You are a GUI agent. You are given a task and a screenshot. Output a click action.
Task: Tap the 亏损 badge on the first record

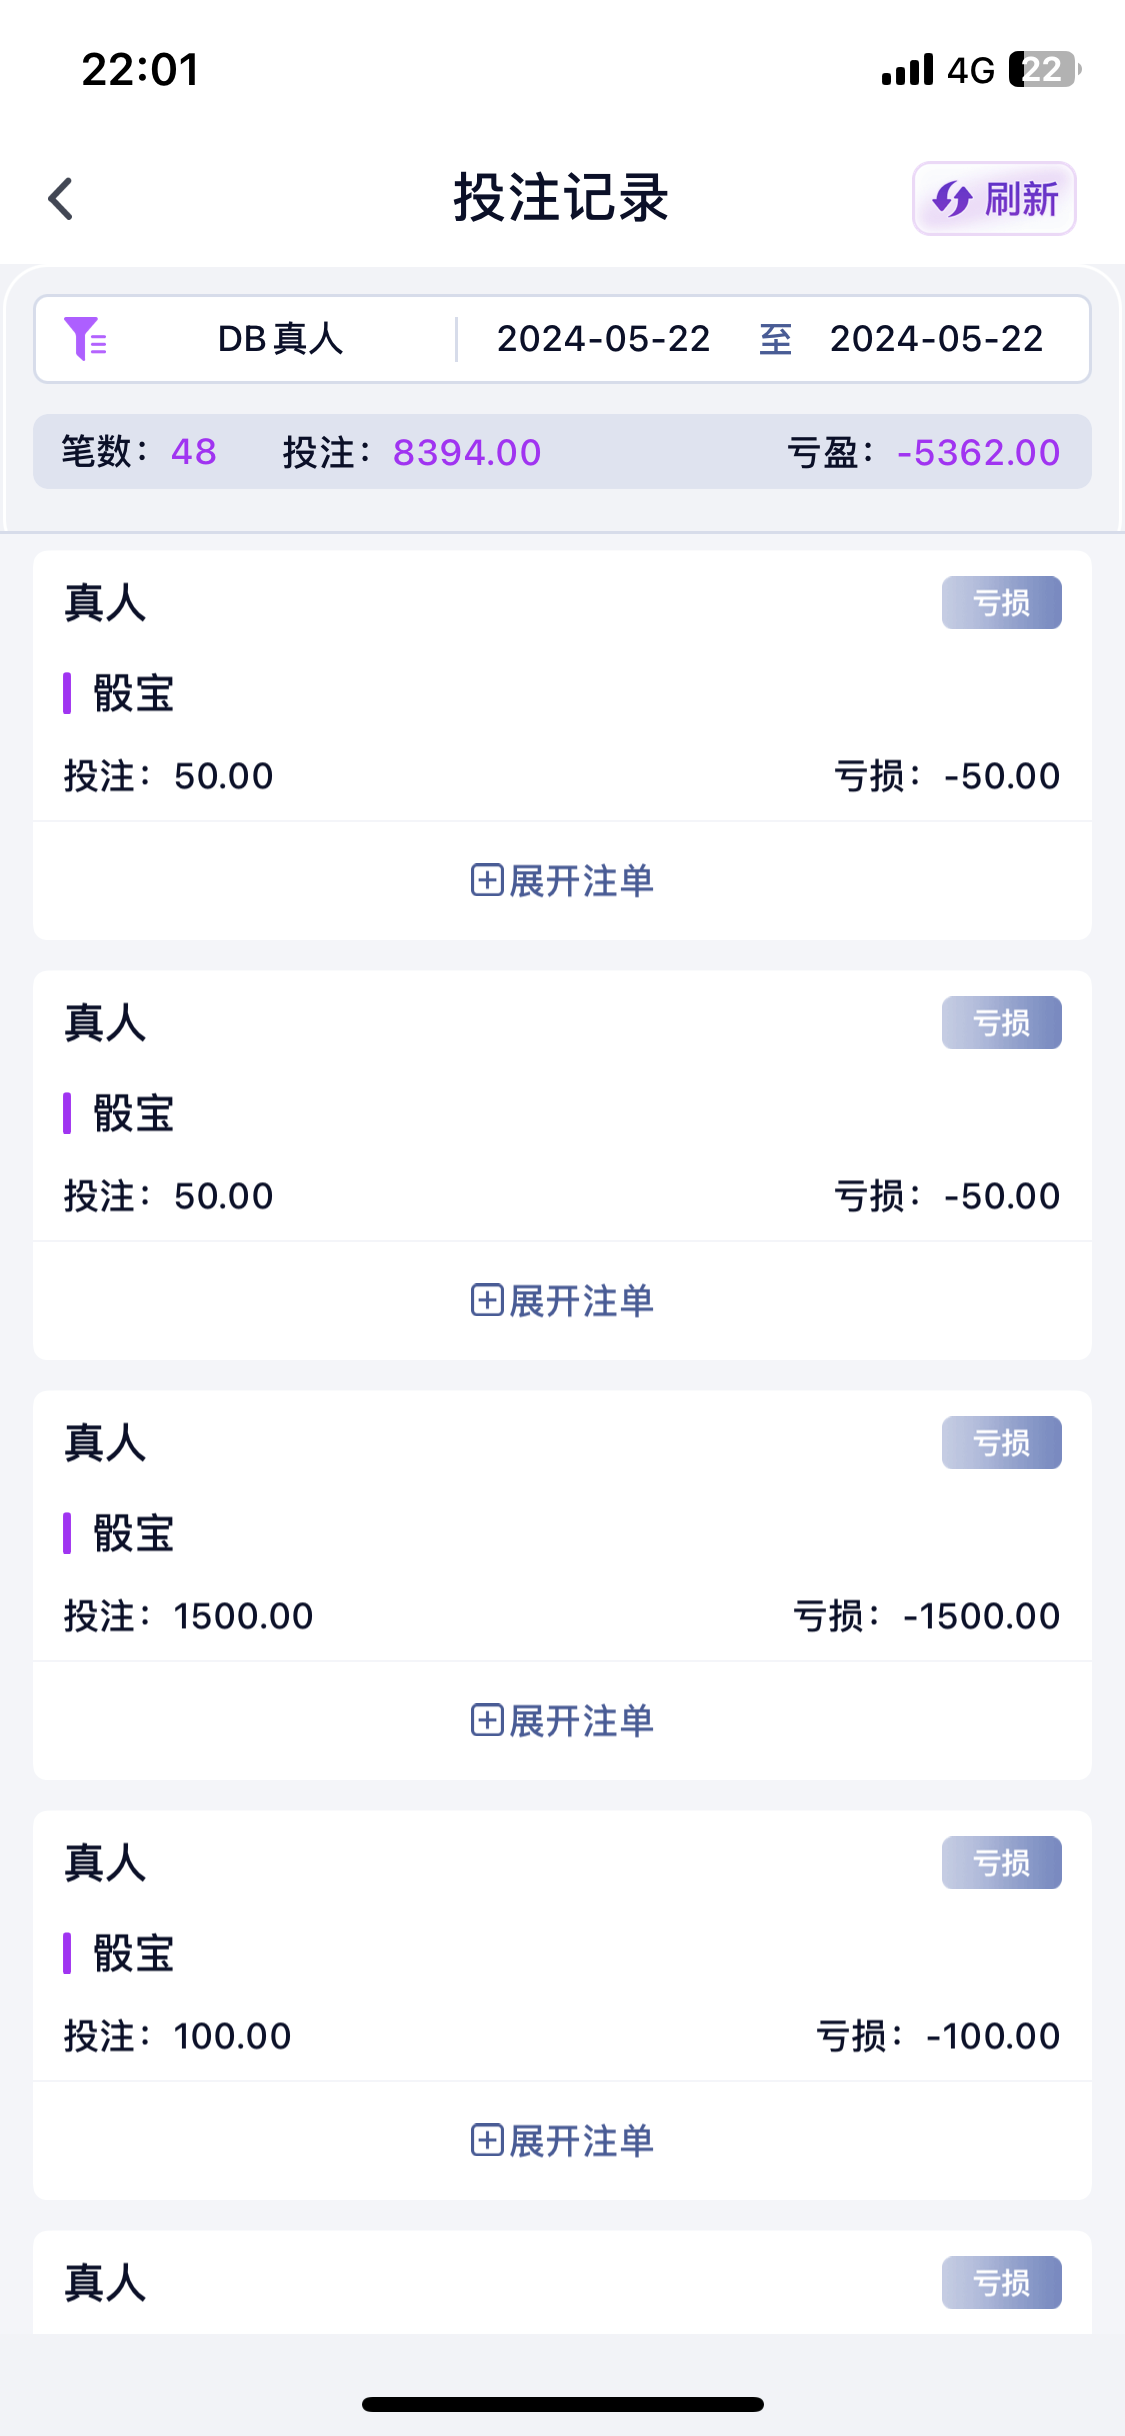tap(1001, 603)
